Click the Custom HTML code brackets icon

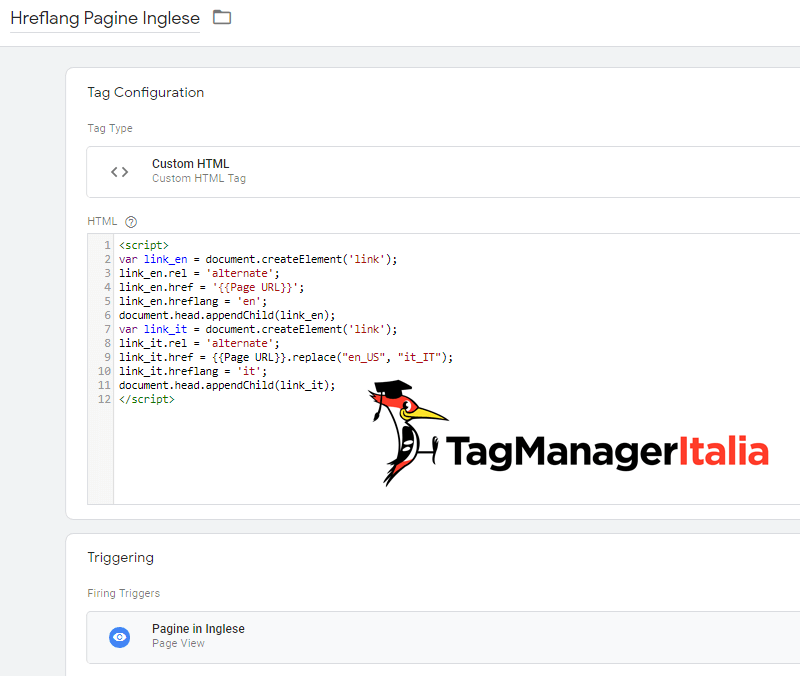[119, 172]
